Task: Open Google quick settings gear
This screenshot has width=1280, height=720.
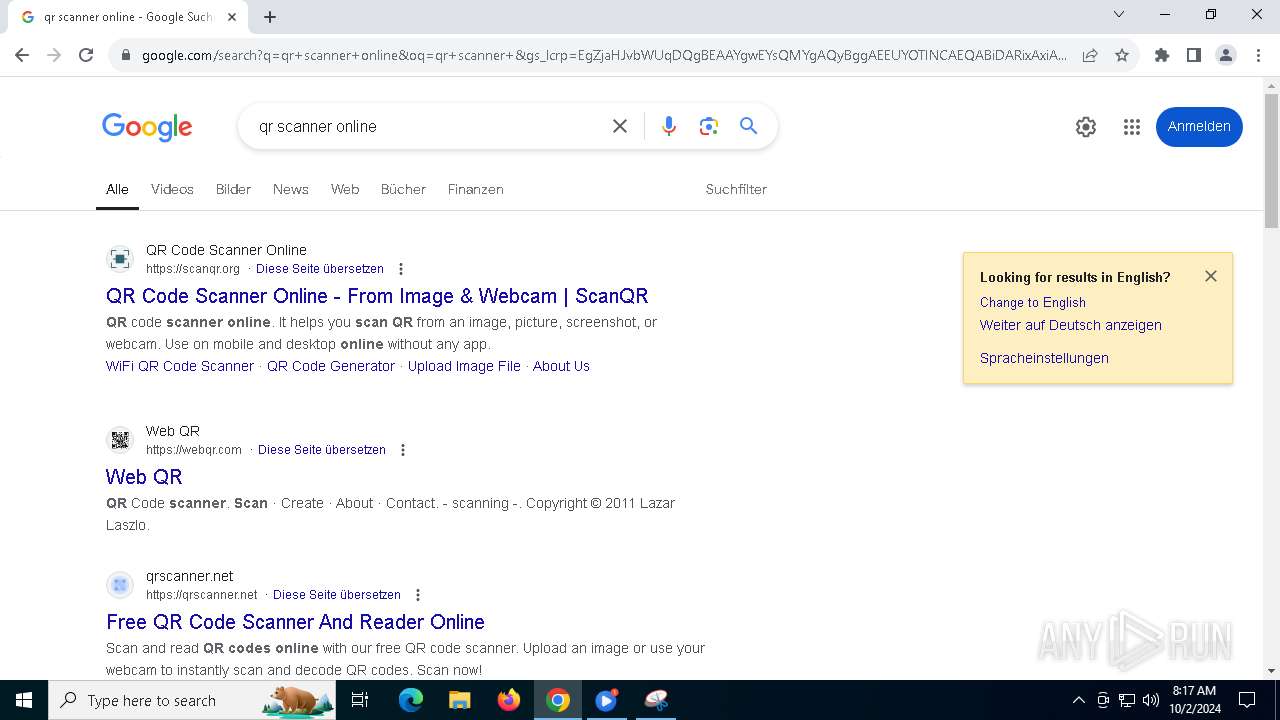Action: [1086, 127]
